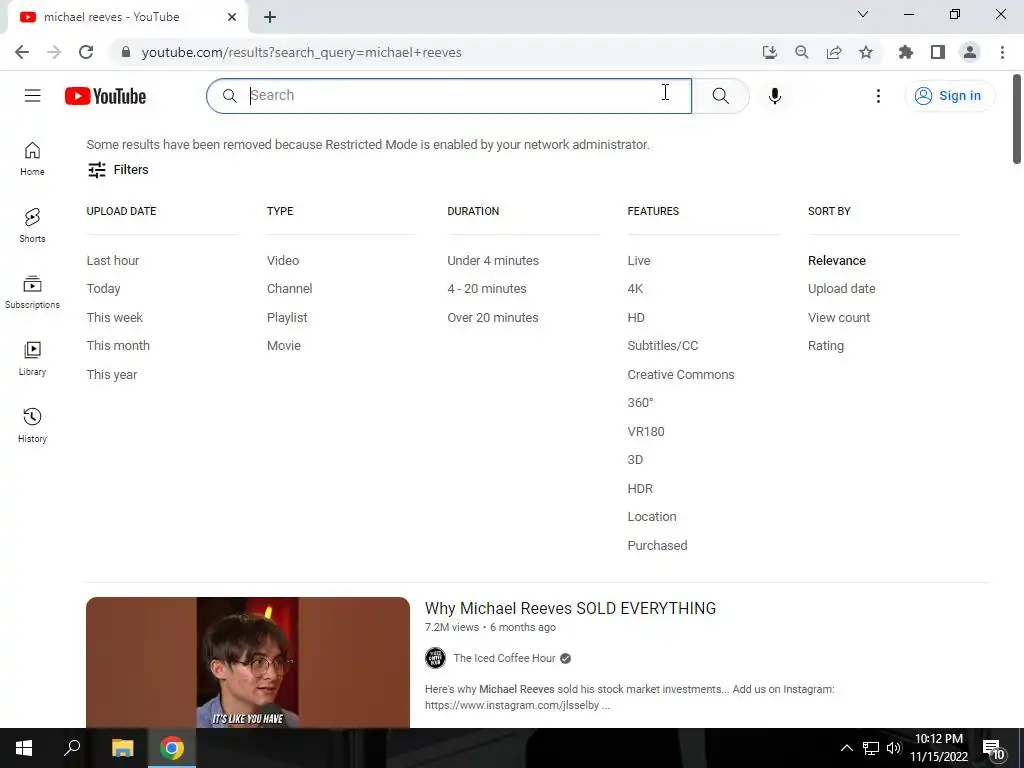Share this page via address bar icon

pos(834,52)
